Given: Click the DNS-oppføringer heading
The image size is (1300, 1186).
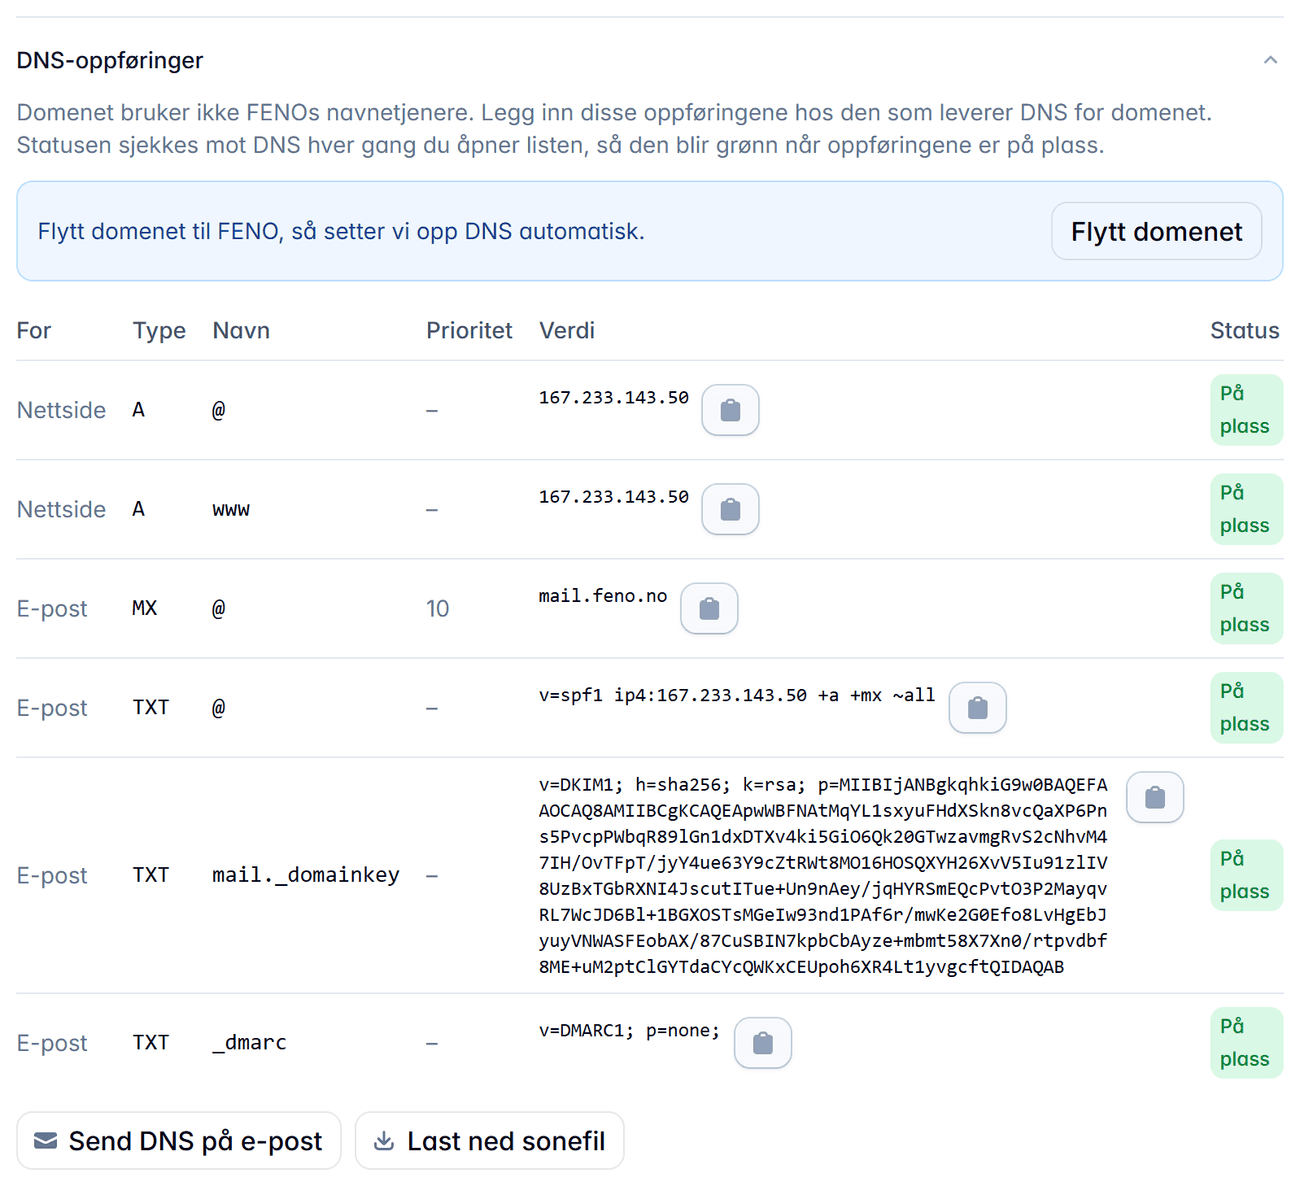Looking at the screenshot, I should coord(110,60).
